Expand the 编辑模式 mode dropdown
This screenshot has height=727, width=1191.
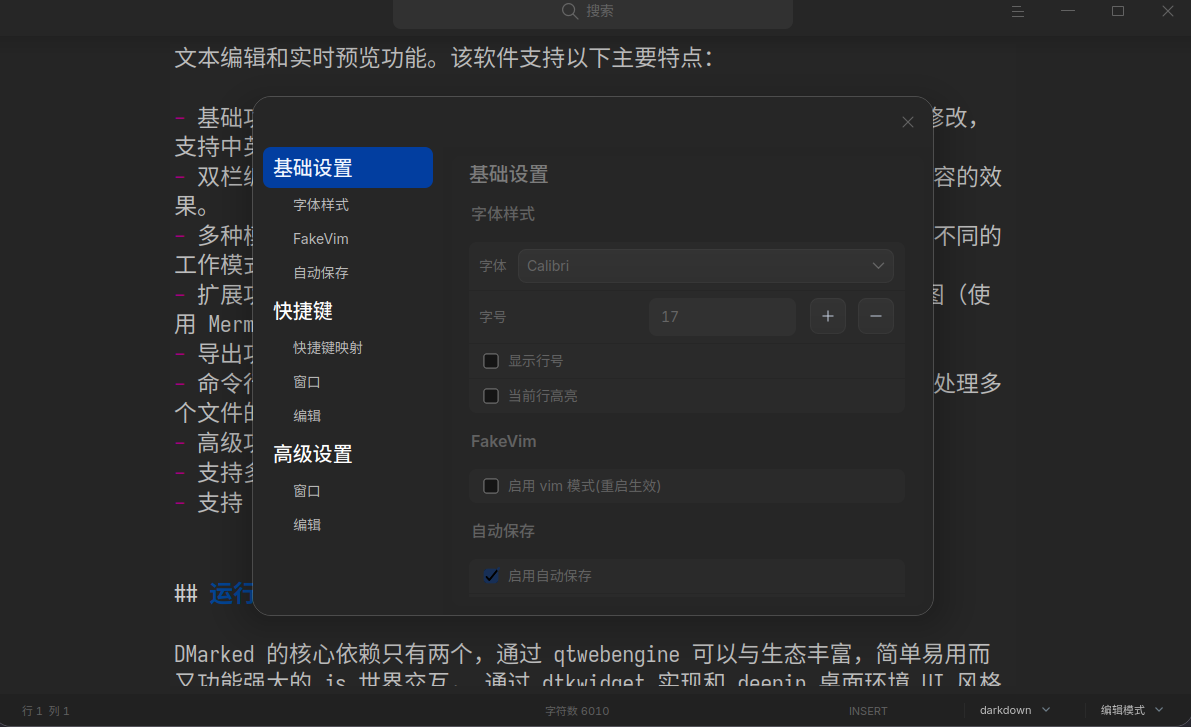[1132, 710]
